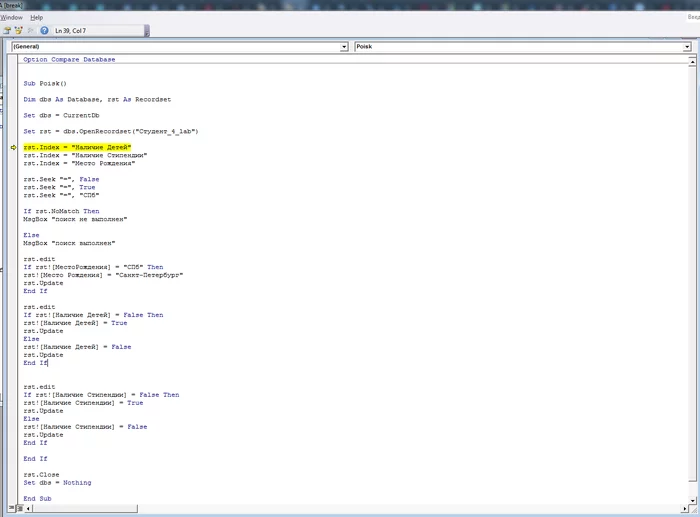This screenshot has width=700, height=517.
Task: Click the rst.Seek "=", "СПб" line
Action: [x=62, y=196]
